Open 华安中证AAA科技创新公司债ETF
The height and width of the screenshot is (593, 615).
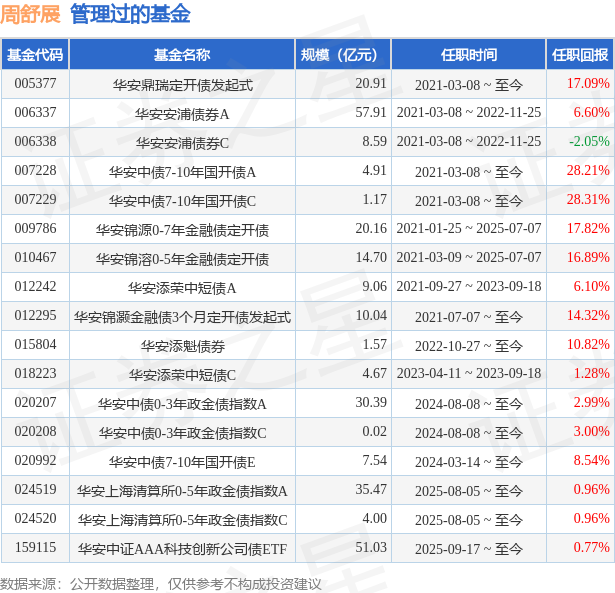tap(182, 548)
